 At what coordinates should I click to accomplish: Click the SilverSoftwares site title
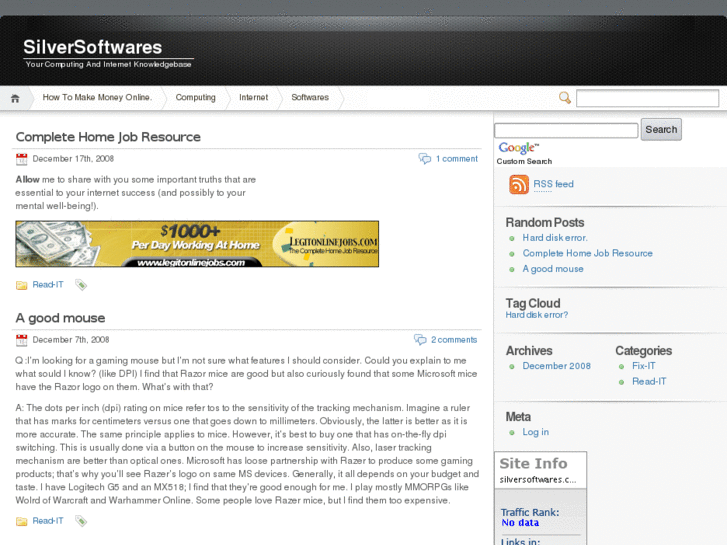click(x=93, y=47)
